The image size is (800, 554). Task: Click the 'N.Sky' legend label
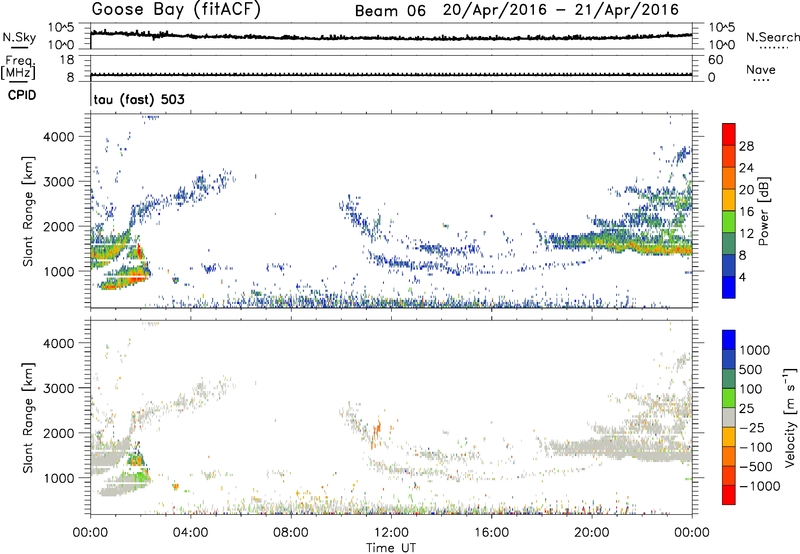tap(19, 37)
